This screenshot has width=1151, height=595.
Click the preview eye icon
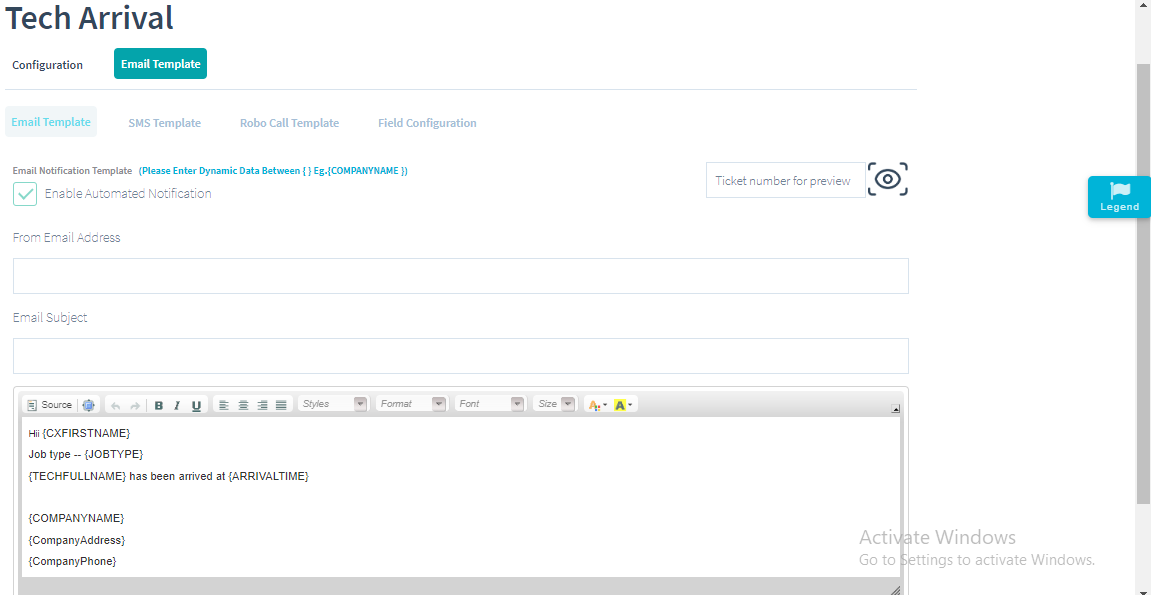pyautogui.click(x=887, y=180)
